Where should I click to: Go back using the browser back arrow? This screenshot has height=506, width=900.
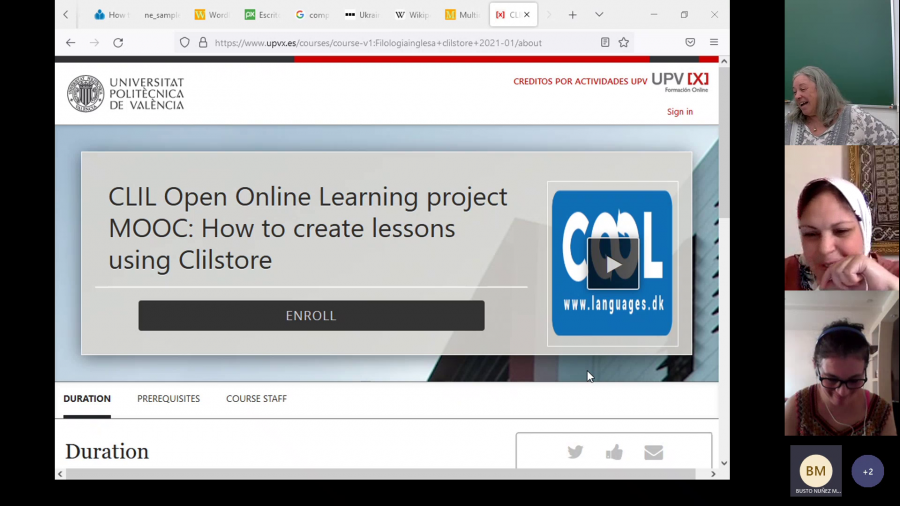pos(71,42)
